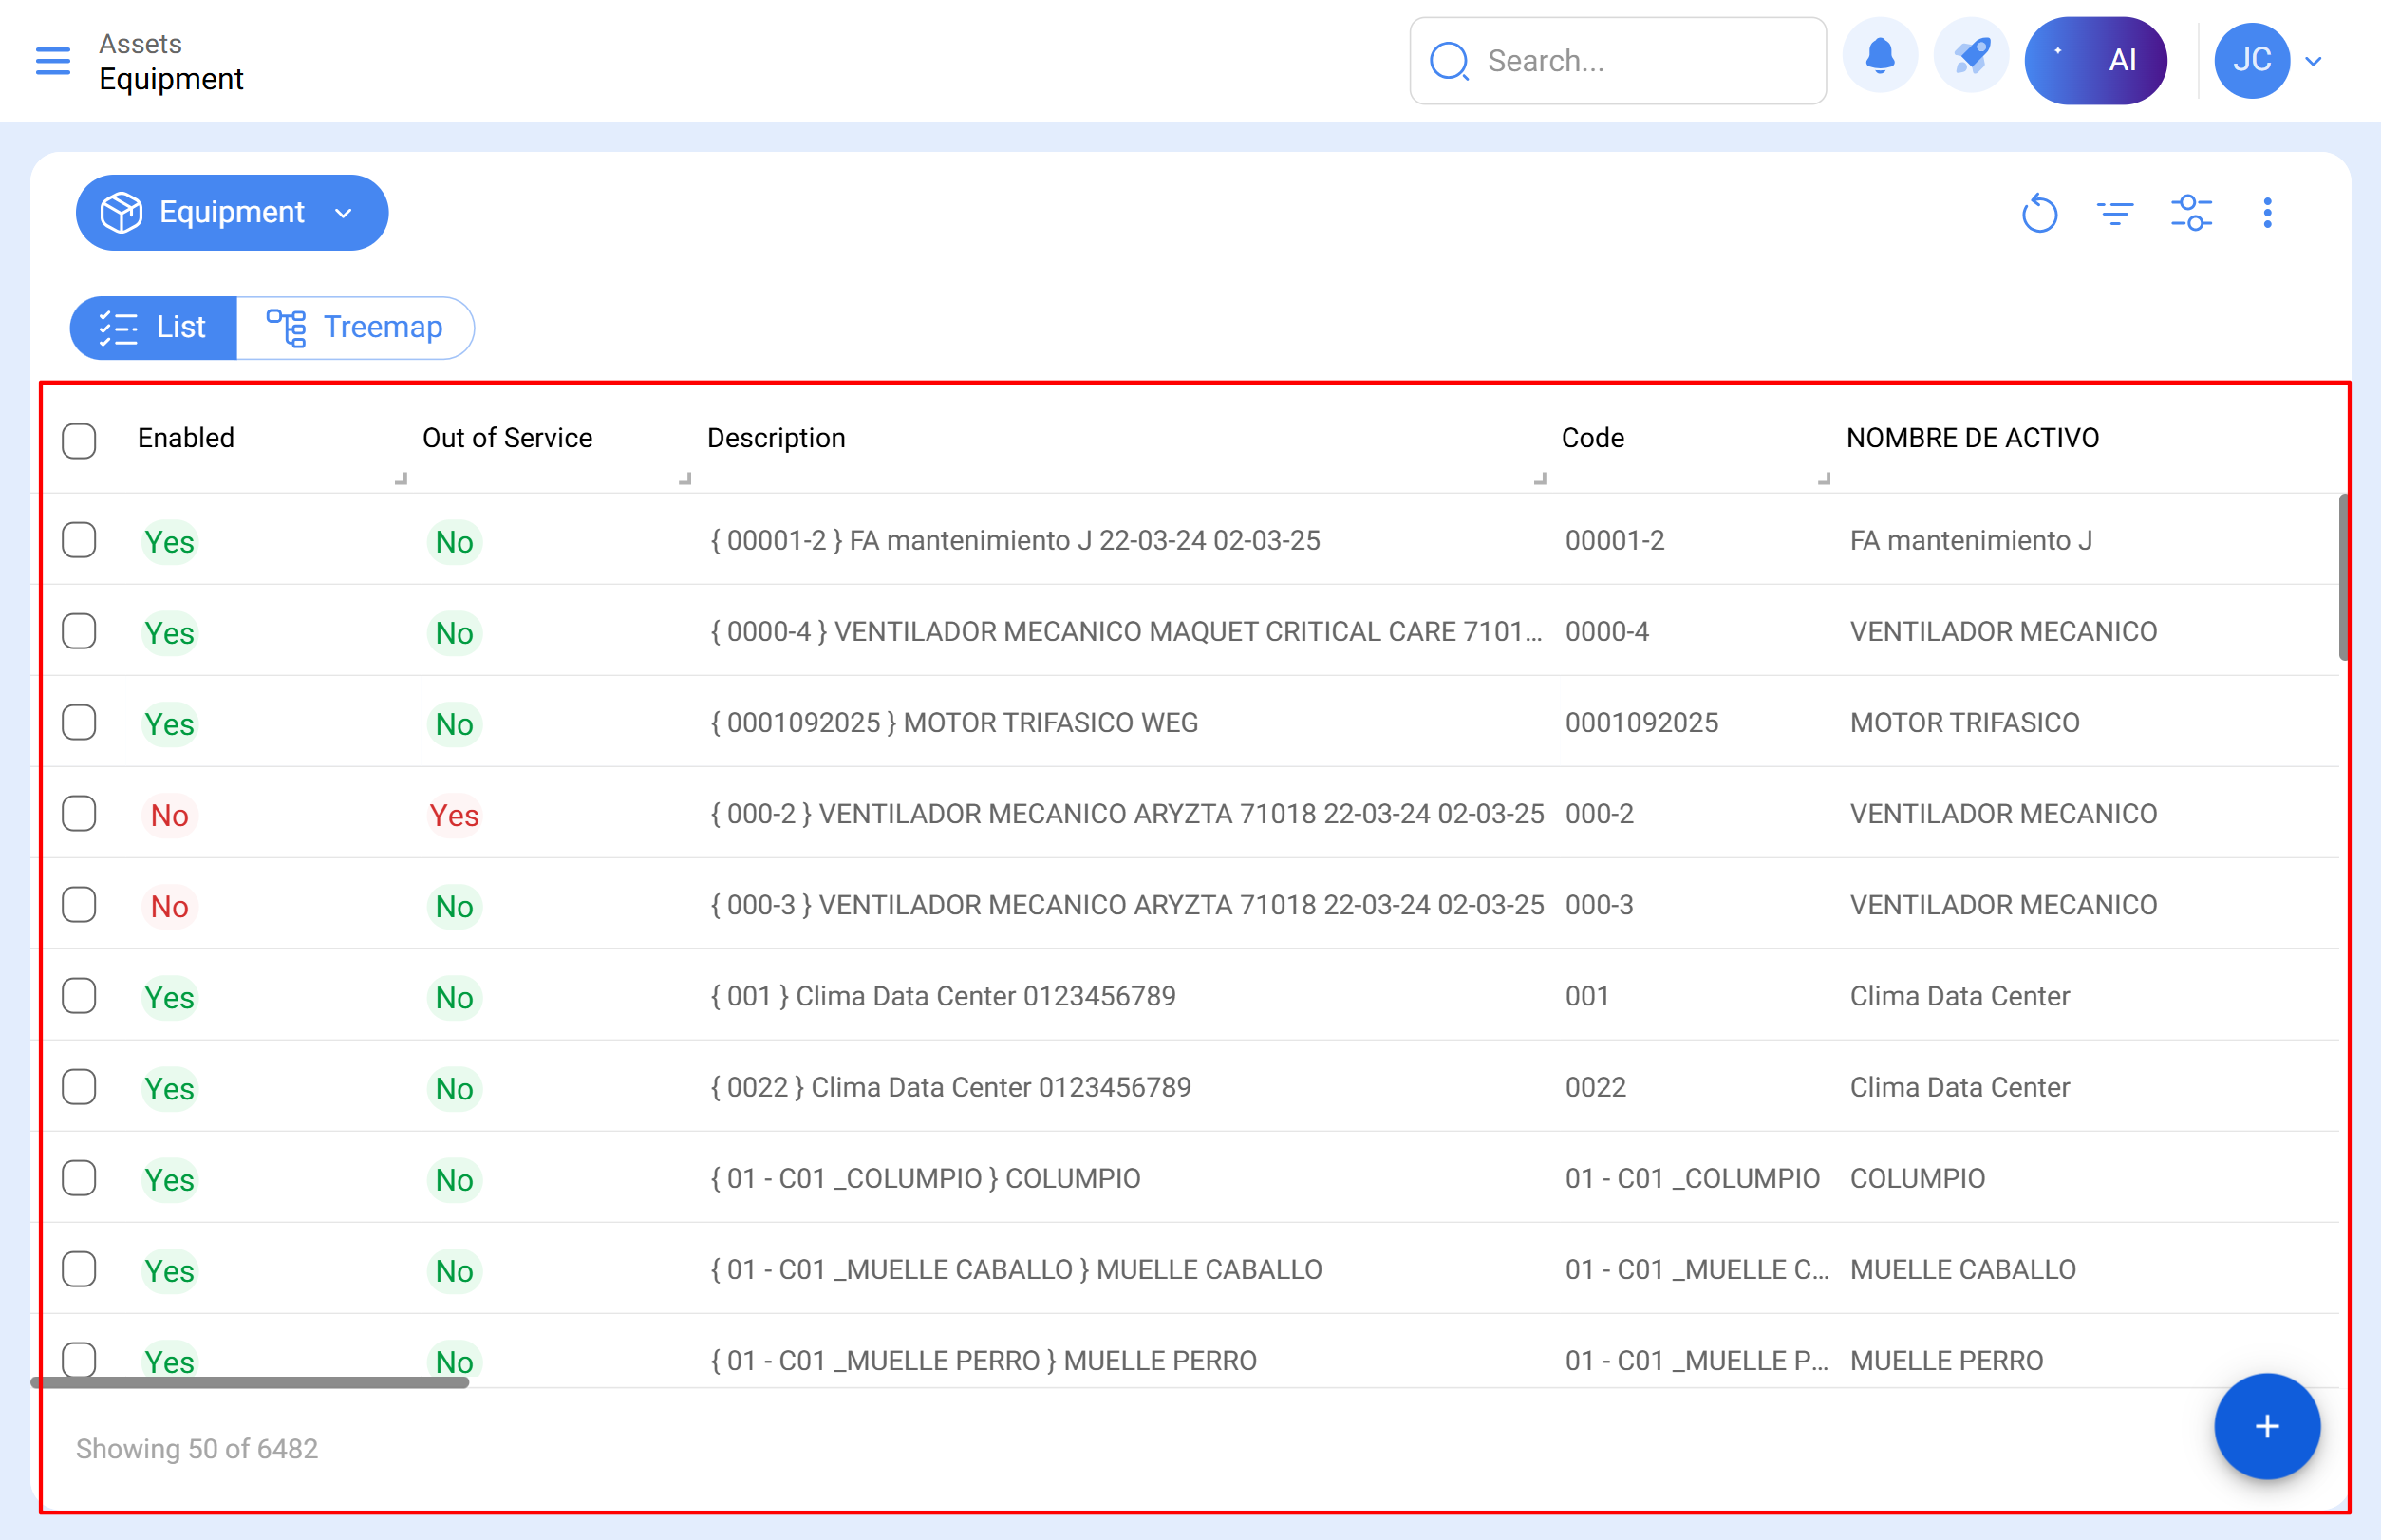
Task: Check the MOTOR TRIFASICO WEG row
Action: point(79,723)
